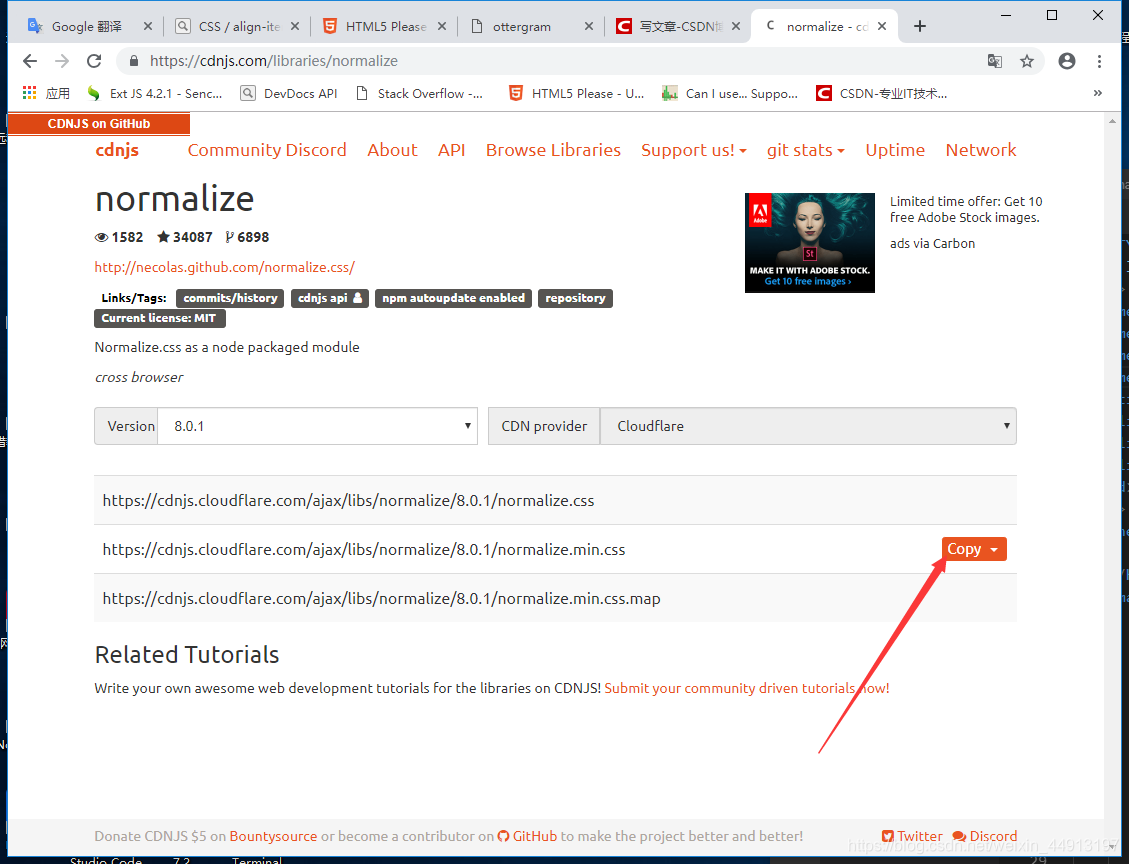
Task: Click the commits/history tag
Action: [x=230, y=298]
